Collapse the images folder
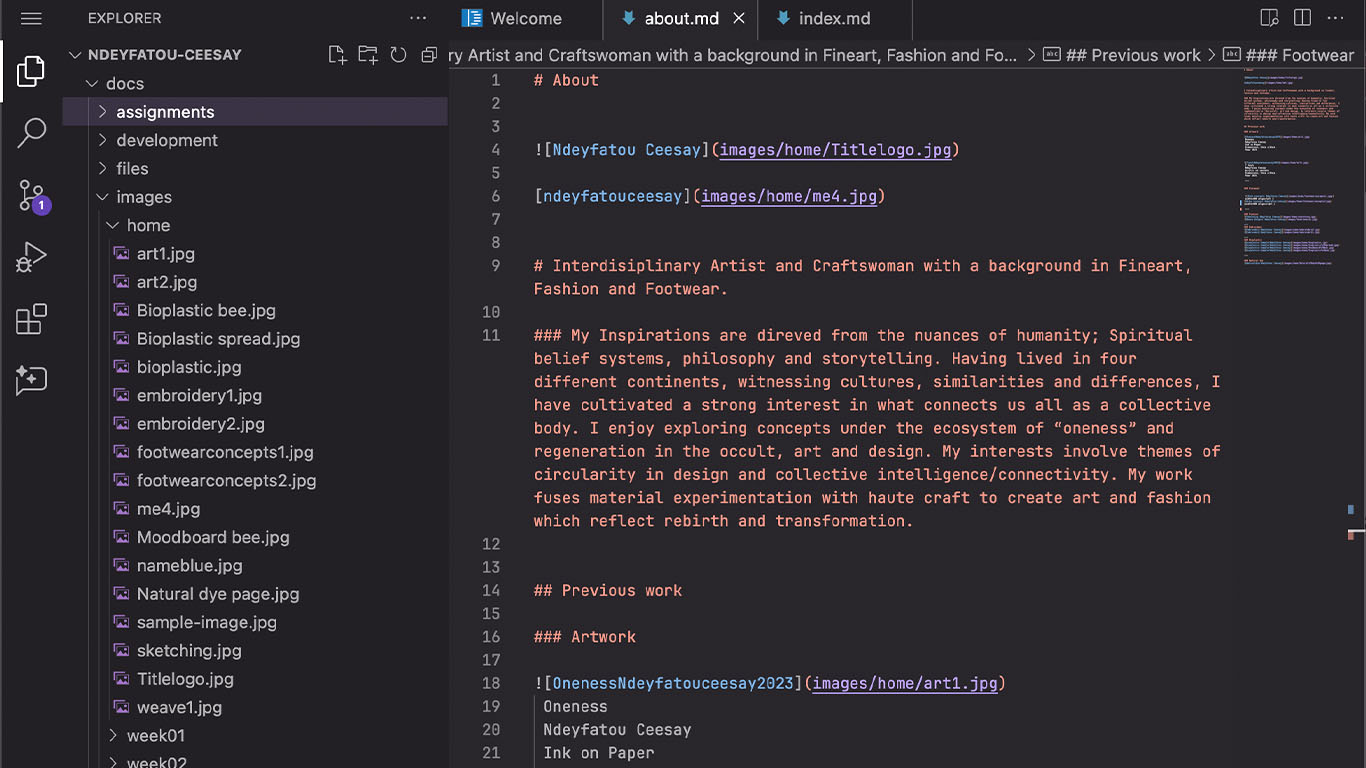 coord(144,197)
